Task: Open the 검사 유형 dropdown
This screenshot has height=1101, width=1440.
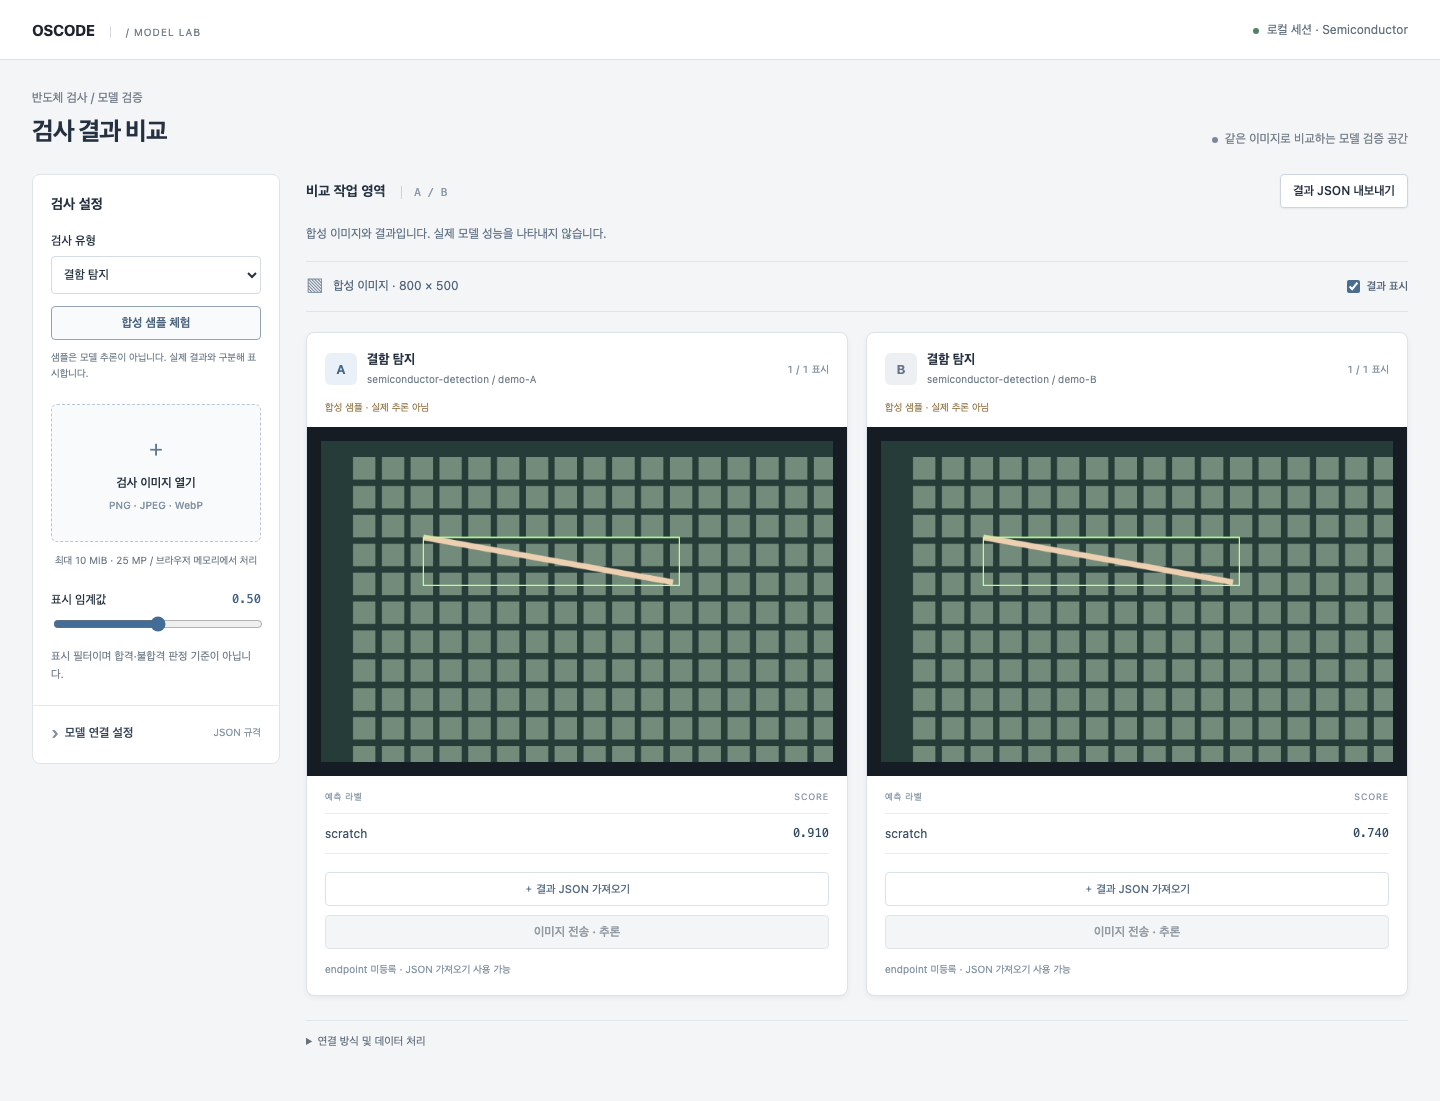Action: pos(156,275)
